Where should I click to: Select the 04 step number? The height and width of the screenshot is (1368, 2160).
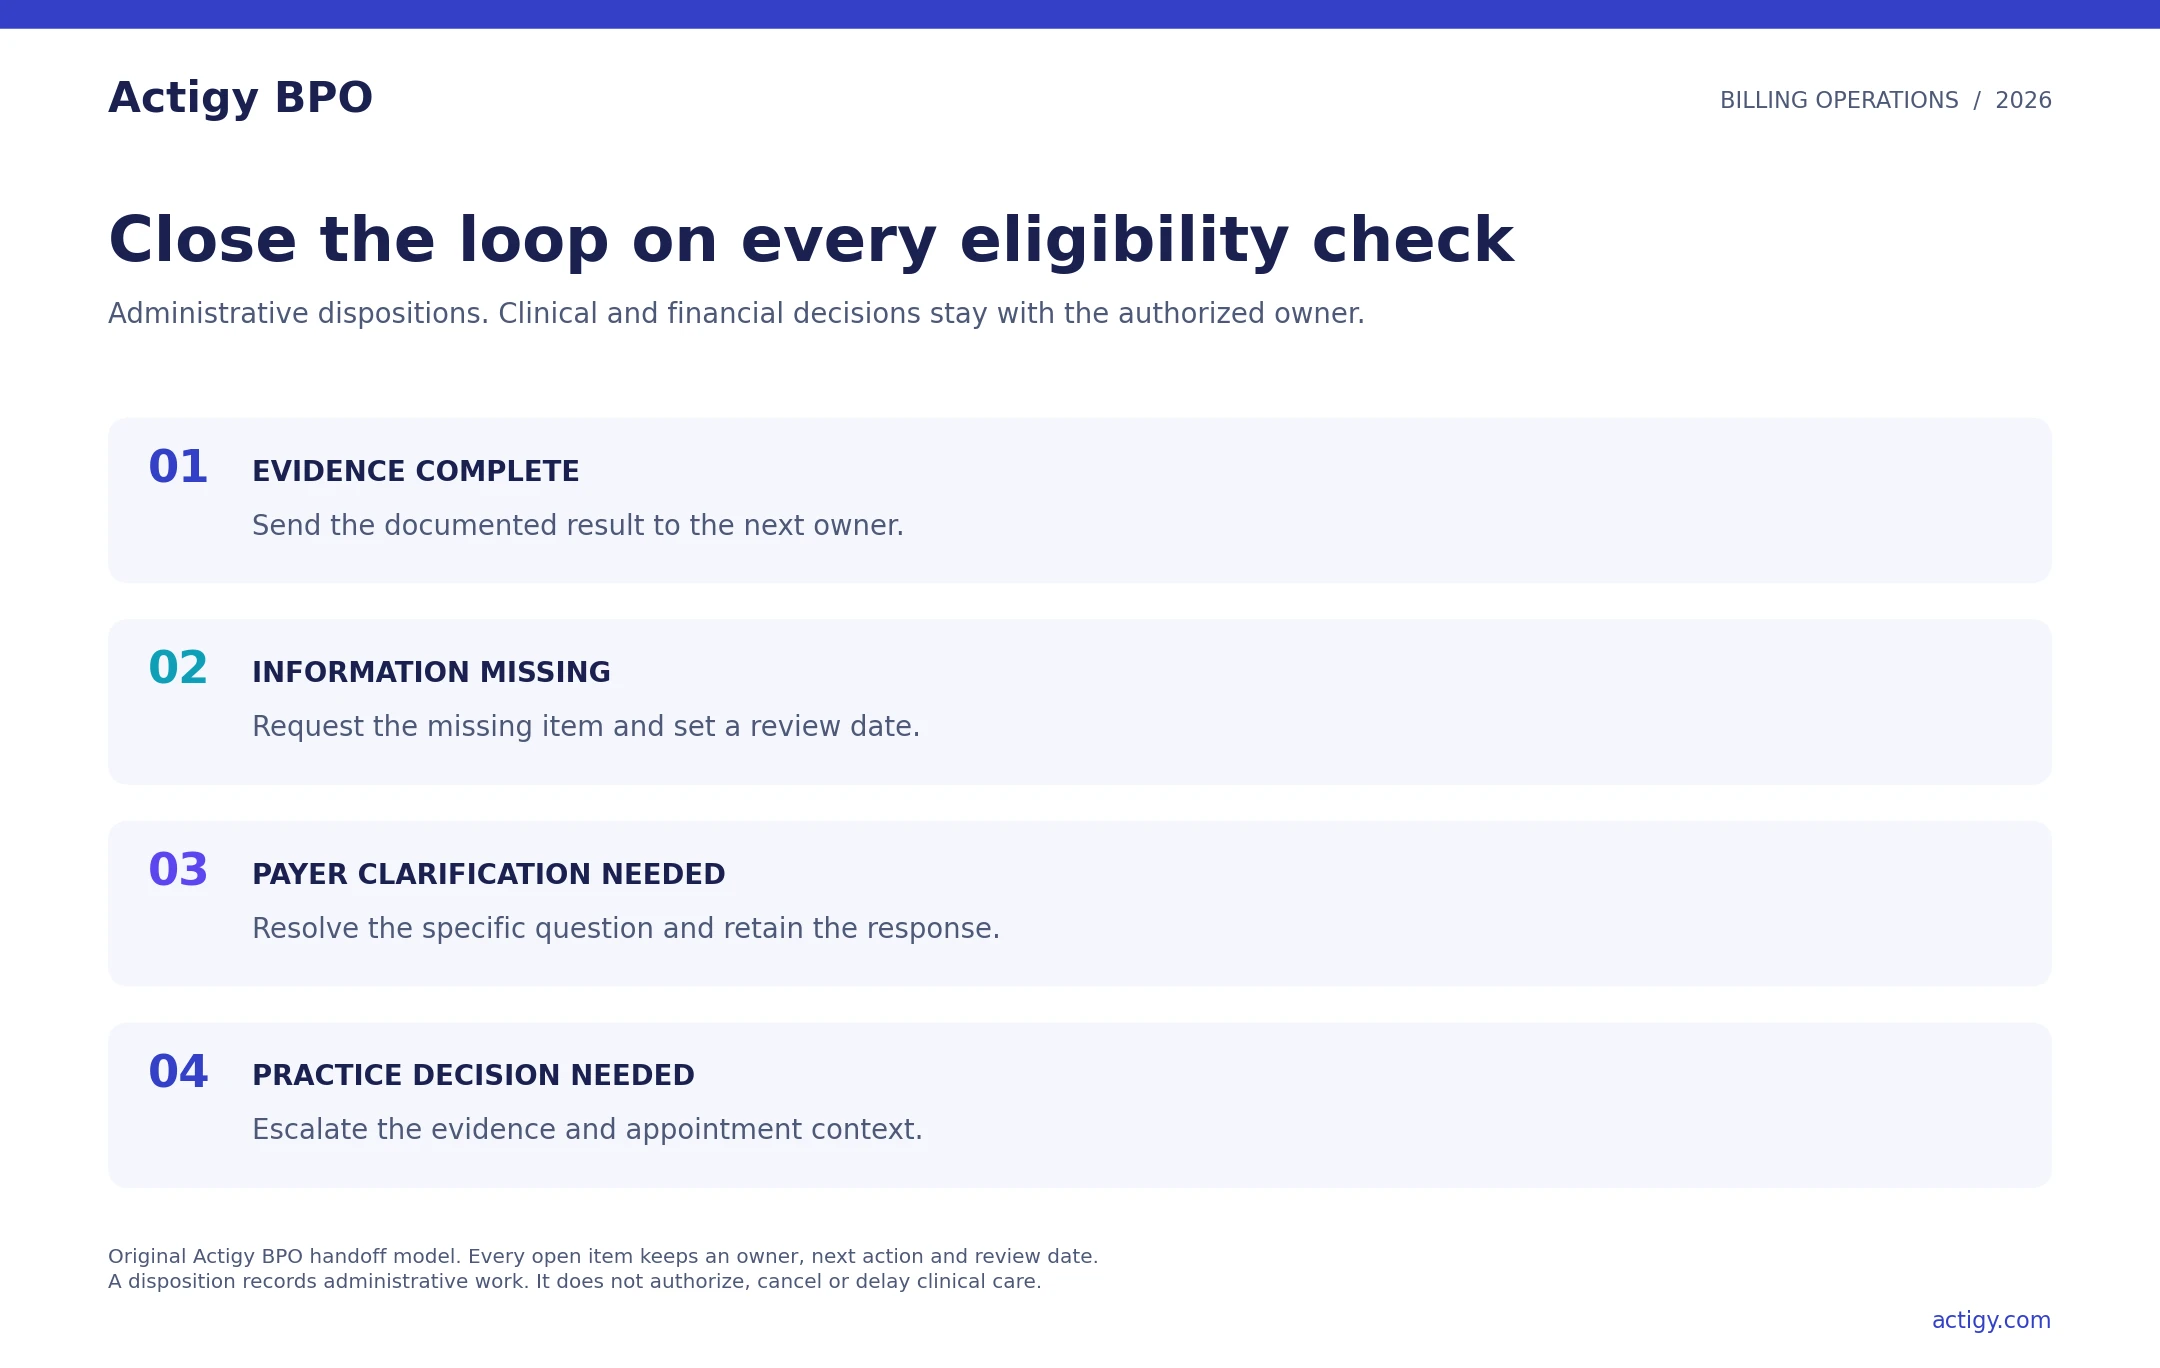178,1072
